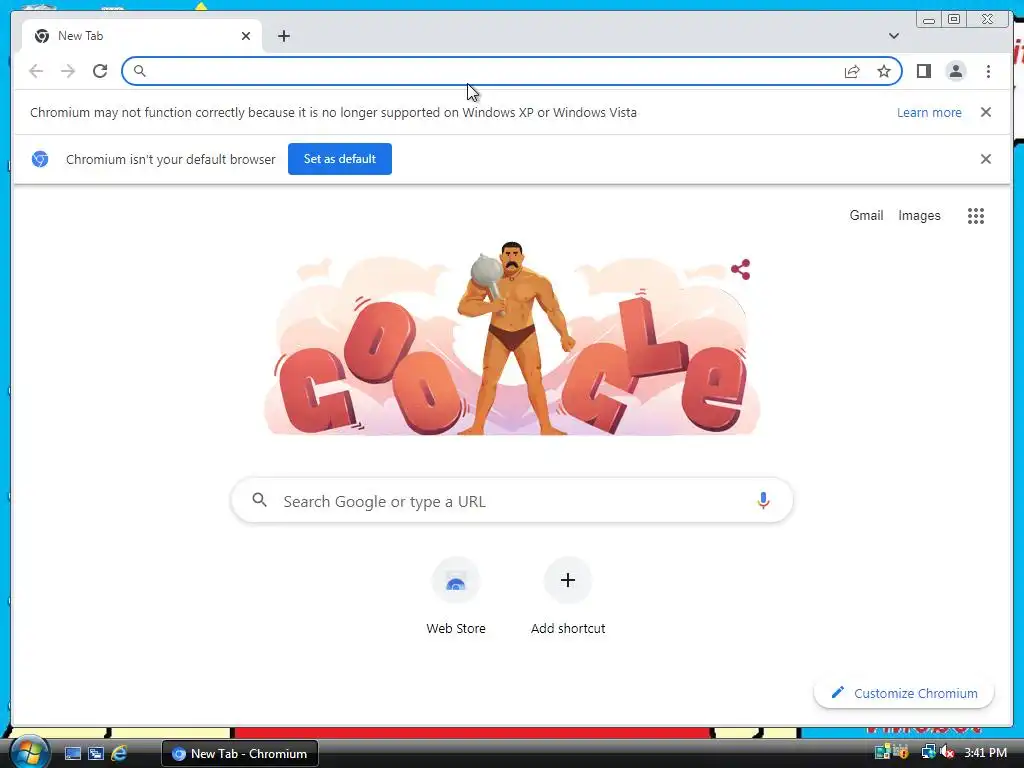Click Switch between windows quick launch icon

point(96,754)
